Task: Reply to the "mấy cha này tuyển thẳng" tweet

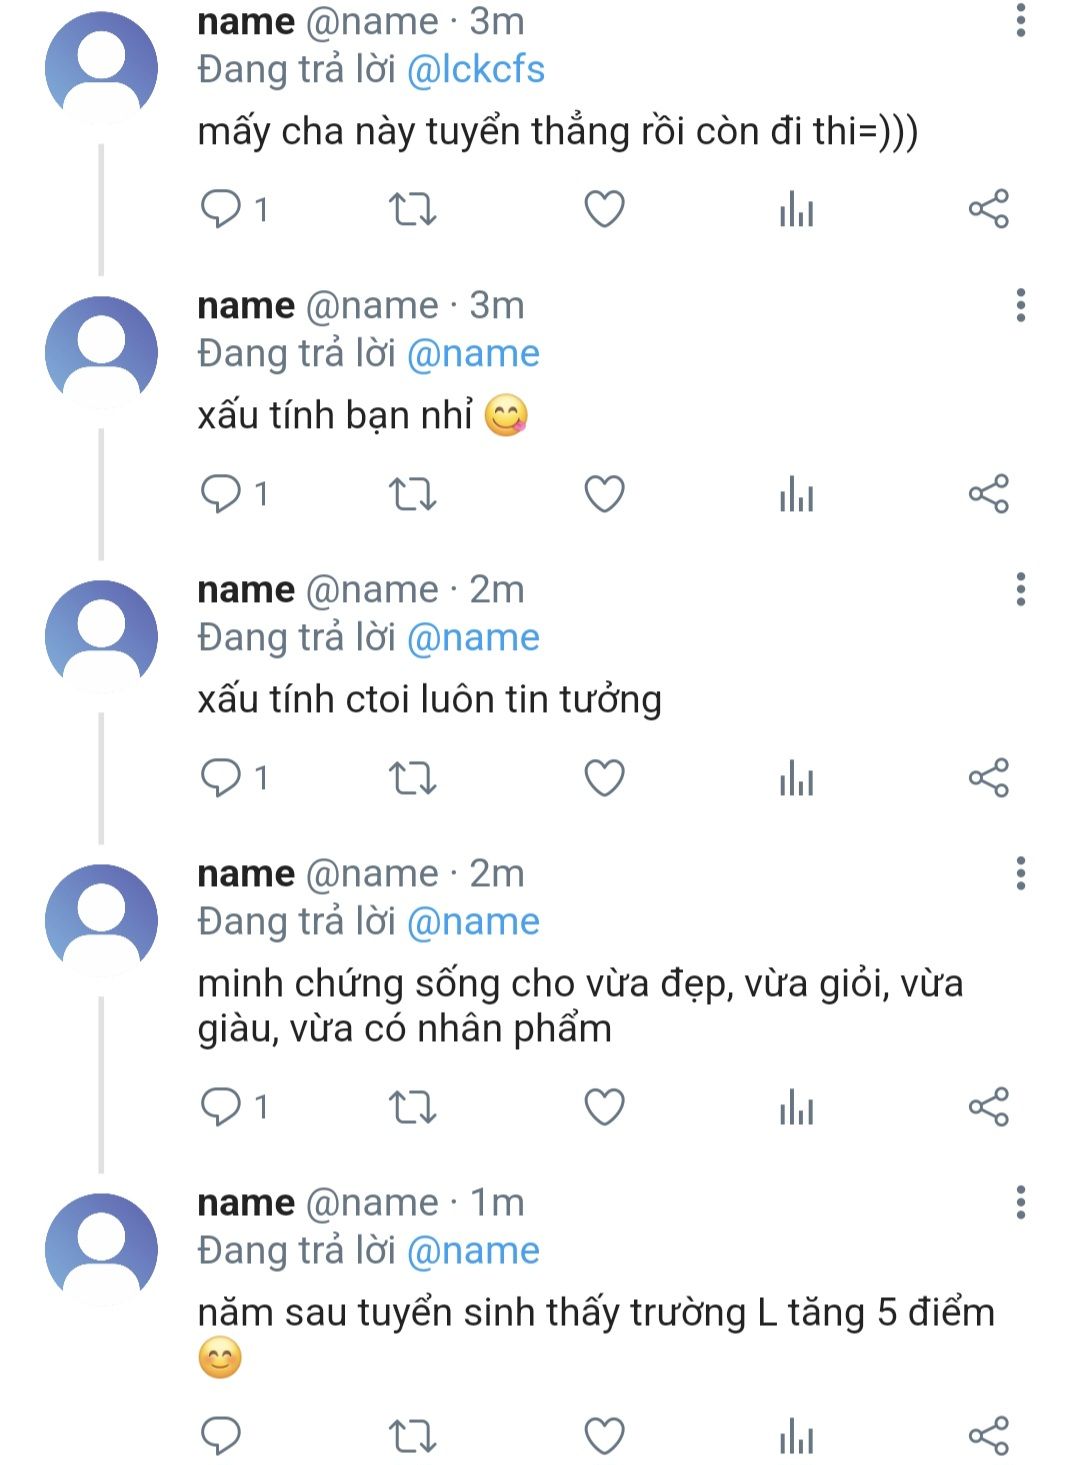Action: [221, 210]
